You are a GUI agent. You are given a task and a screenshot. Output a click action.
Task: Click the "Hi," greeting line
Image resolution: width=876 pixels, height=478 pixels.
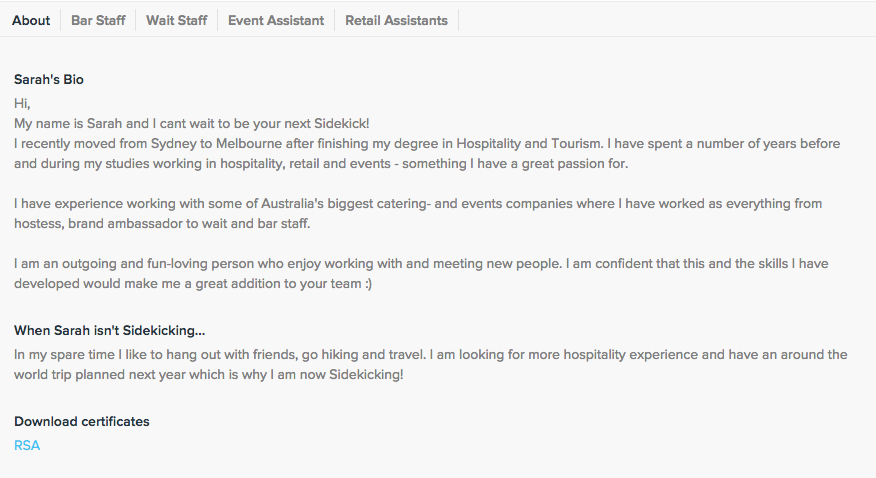pyautogui.click(x=22, y=102)
